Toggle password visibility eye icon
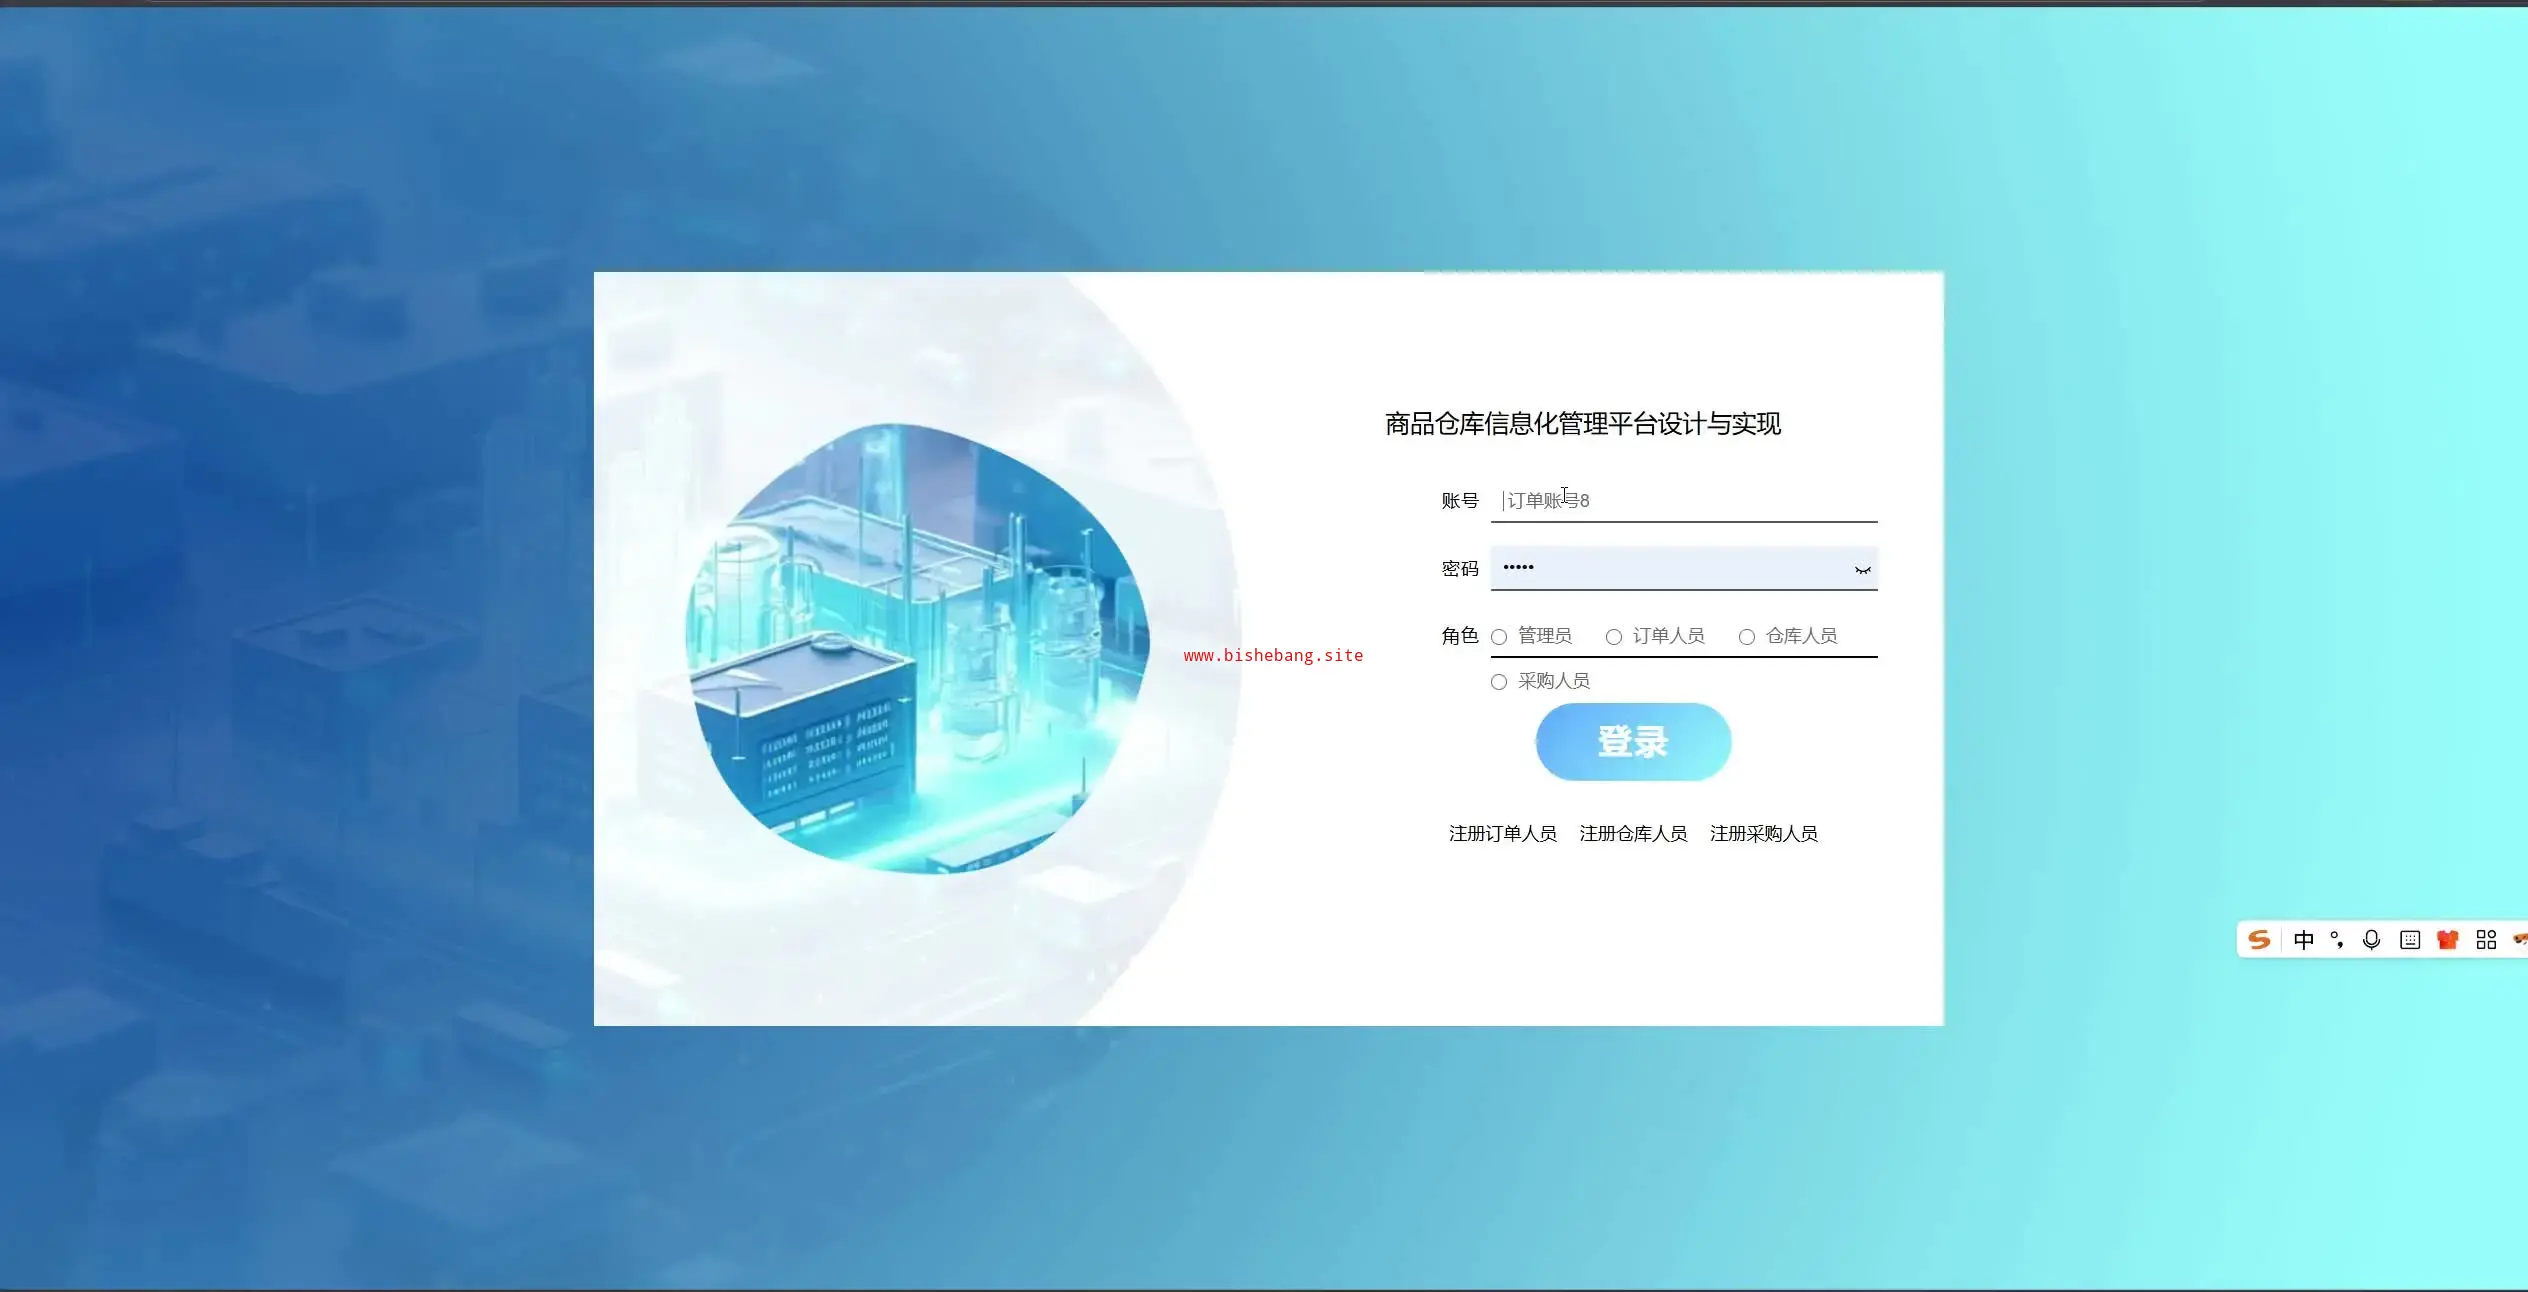The image size is (2528, 1292). pos(1862,570)
